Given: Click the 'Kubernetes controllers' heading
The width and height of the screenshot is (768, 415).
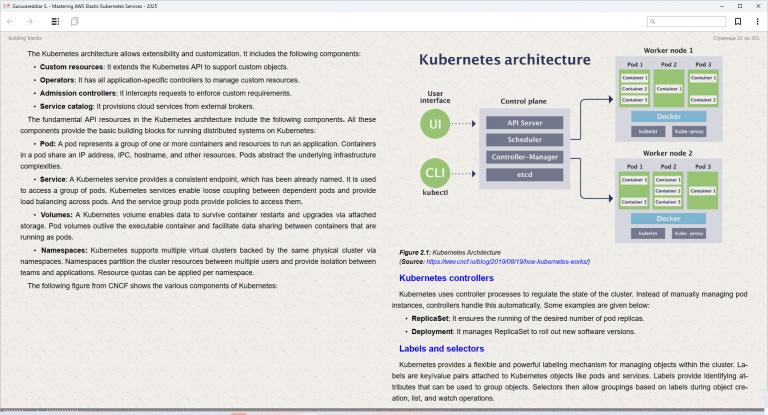Looking at the screenshot, I should tap(446, 278).
